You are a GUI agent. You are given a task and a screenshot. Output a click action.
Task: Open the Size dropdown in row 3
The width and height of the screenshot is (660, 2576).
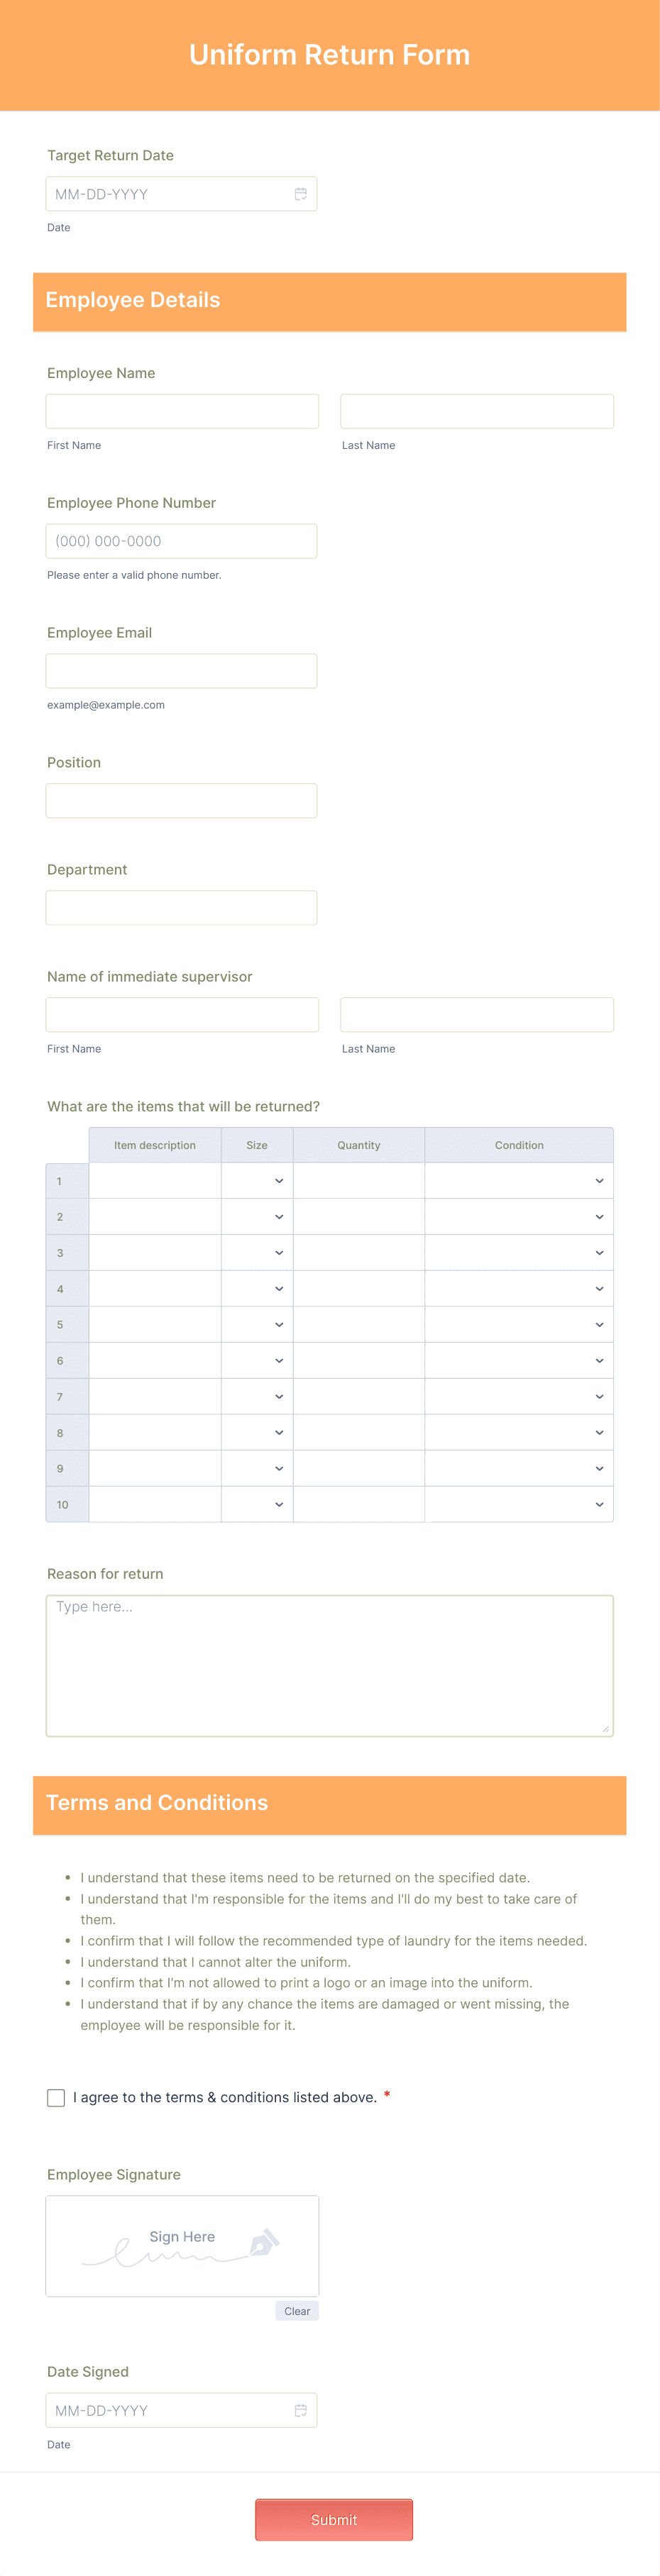277,1252
